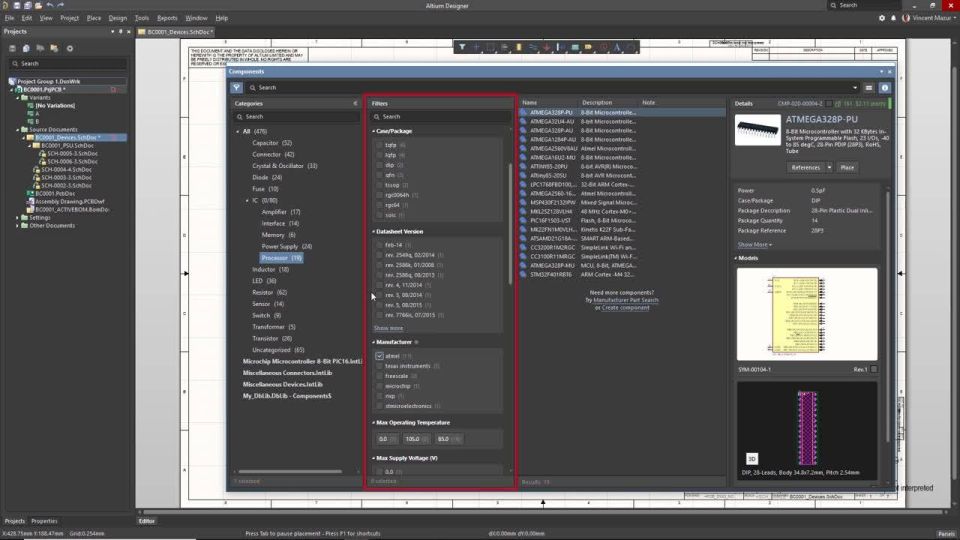Click the Details pane vertical scrollbar

tap(888, 315)
